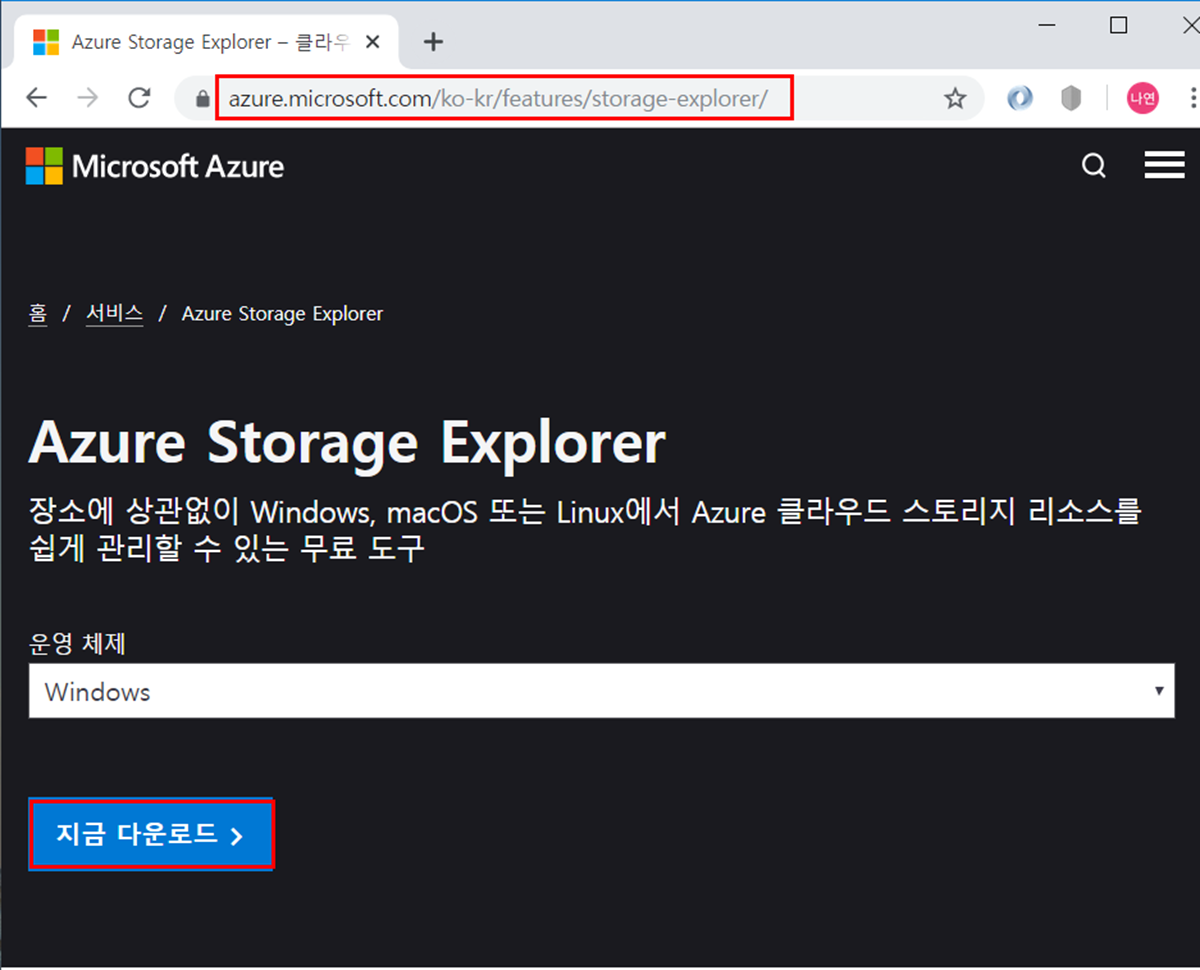
Task: Open a new tab with plus button
Action: click(433, 42)
